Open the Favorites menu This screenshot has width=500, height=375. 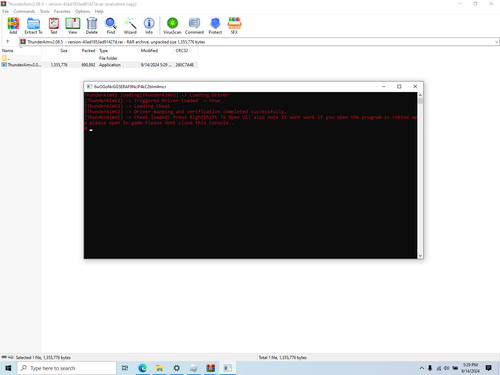pos(62,11)
